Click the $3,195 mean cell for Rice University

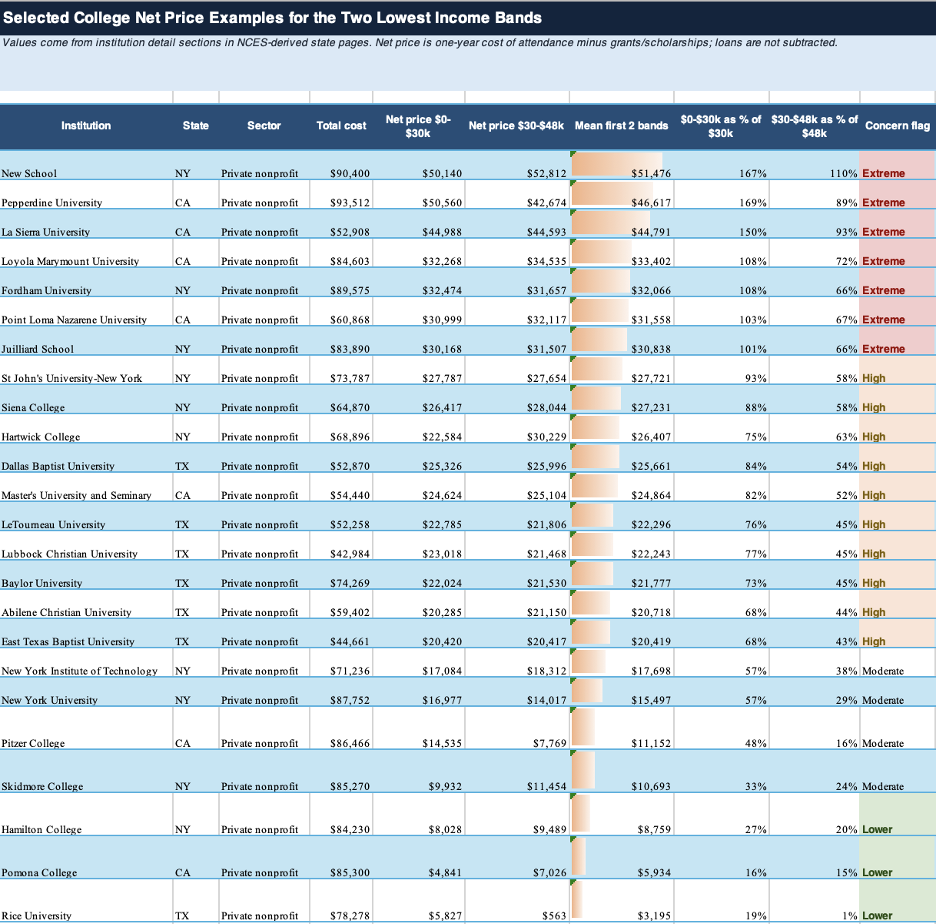pyautogui.click(x=622, y=900)
